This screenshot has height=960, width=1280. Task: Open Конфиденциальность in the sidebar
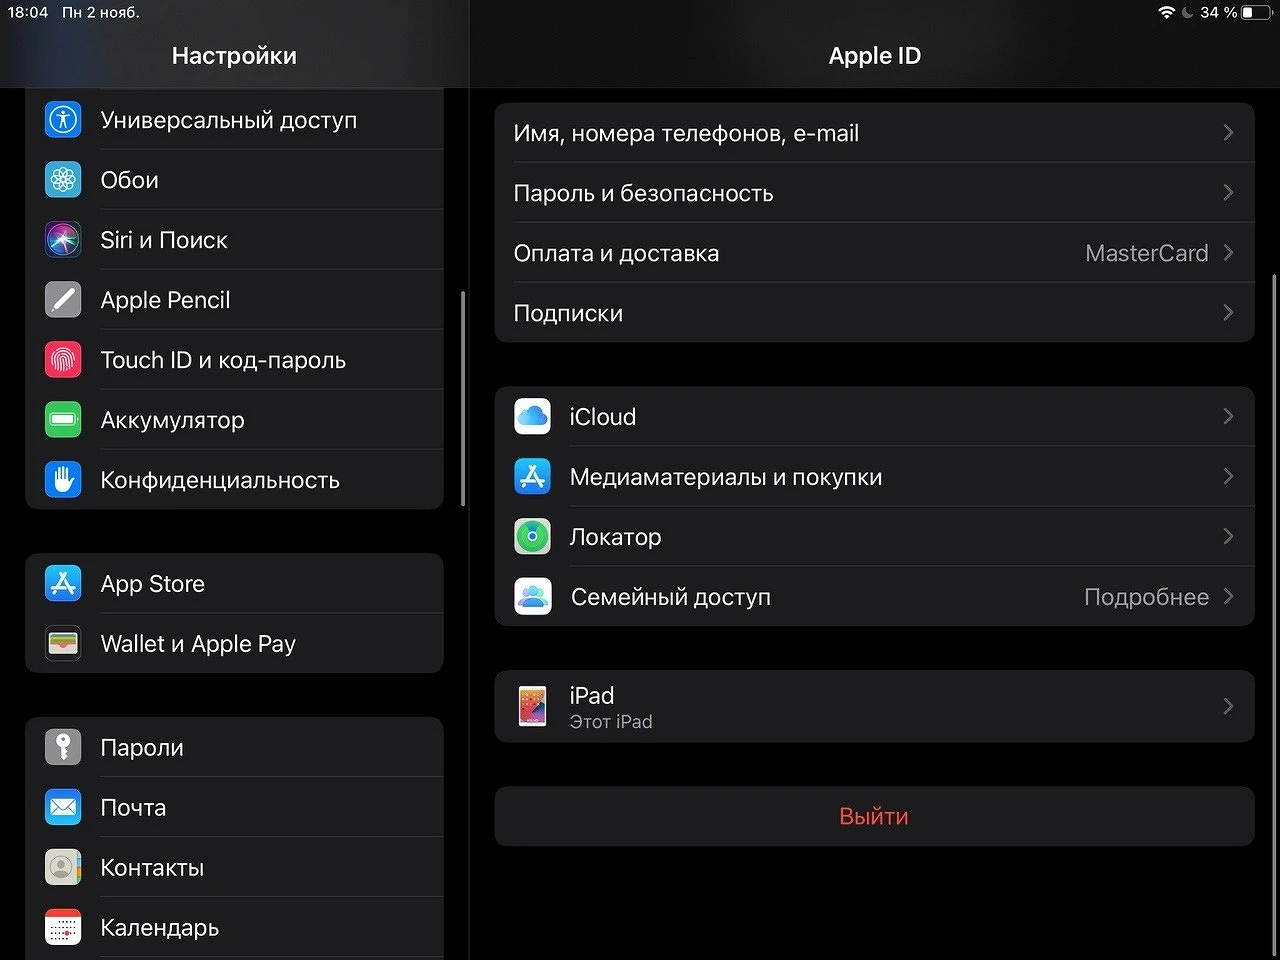(x=234, y=480)
